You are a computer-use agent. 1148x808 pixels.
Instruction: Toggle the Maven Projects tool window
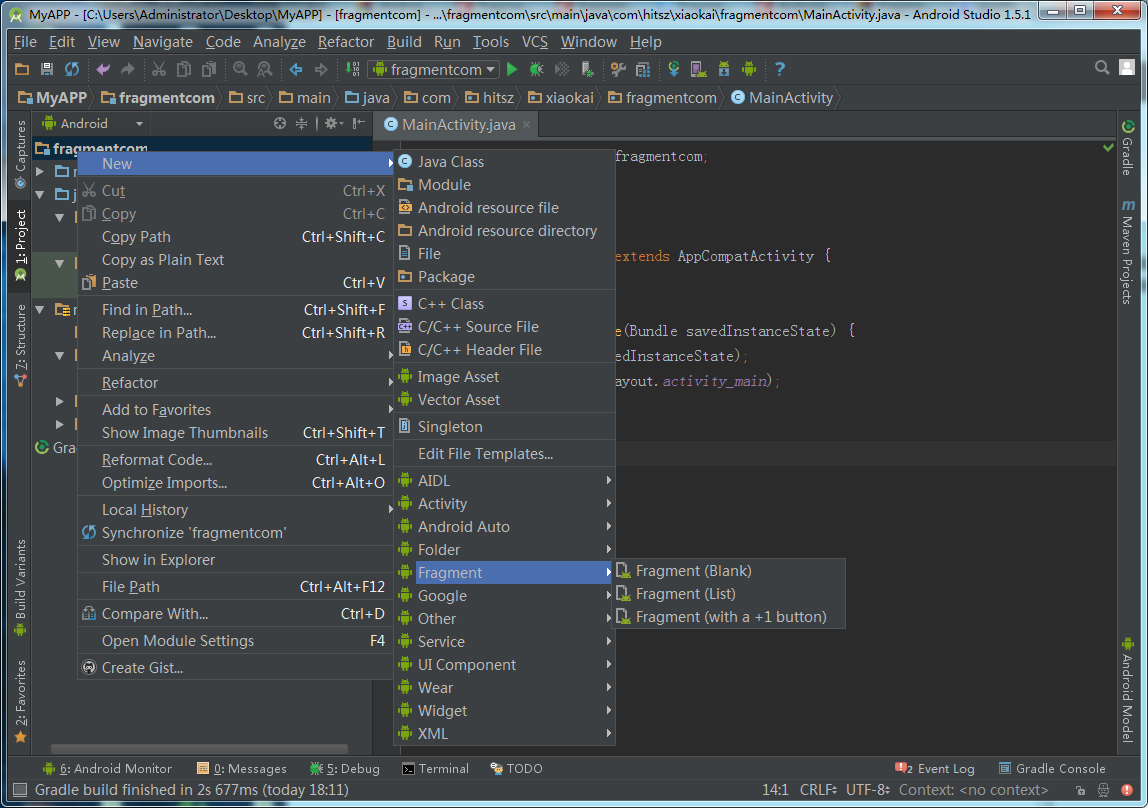click(1128, 251)
